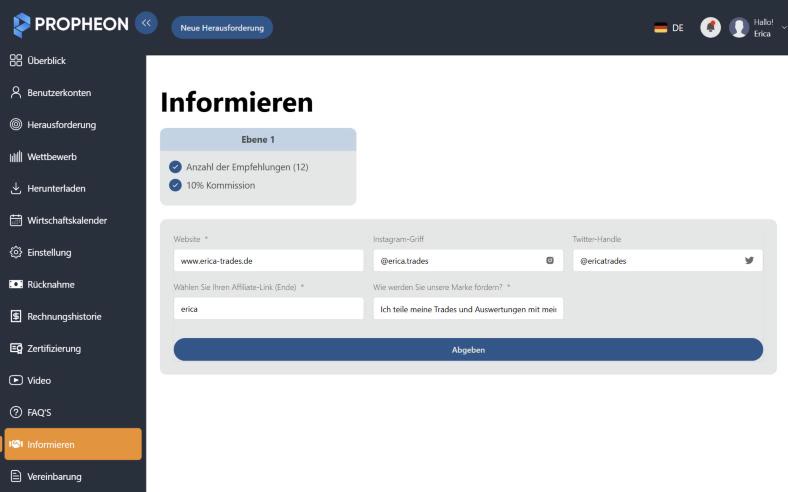Click the Twitter-Handle label
788x492 pixels.
click(597, 239)
